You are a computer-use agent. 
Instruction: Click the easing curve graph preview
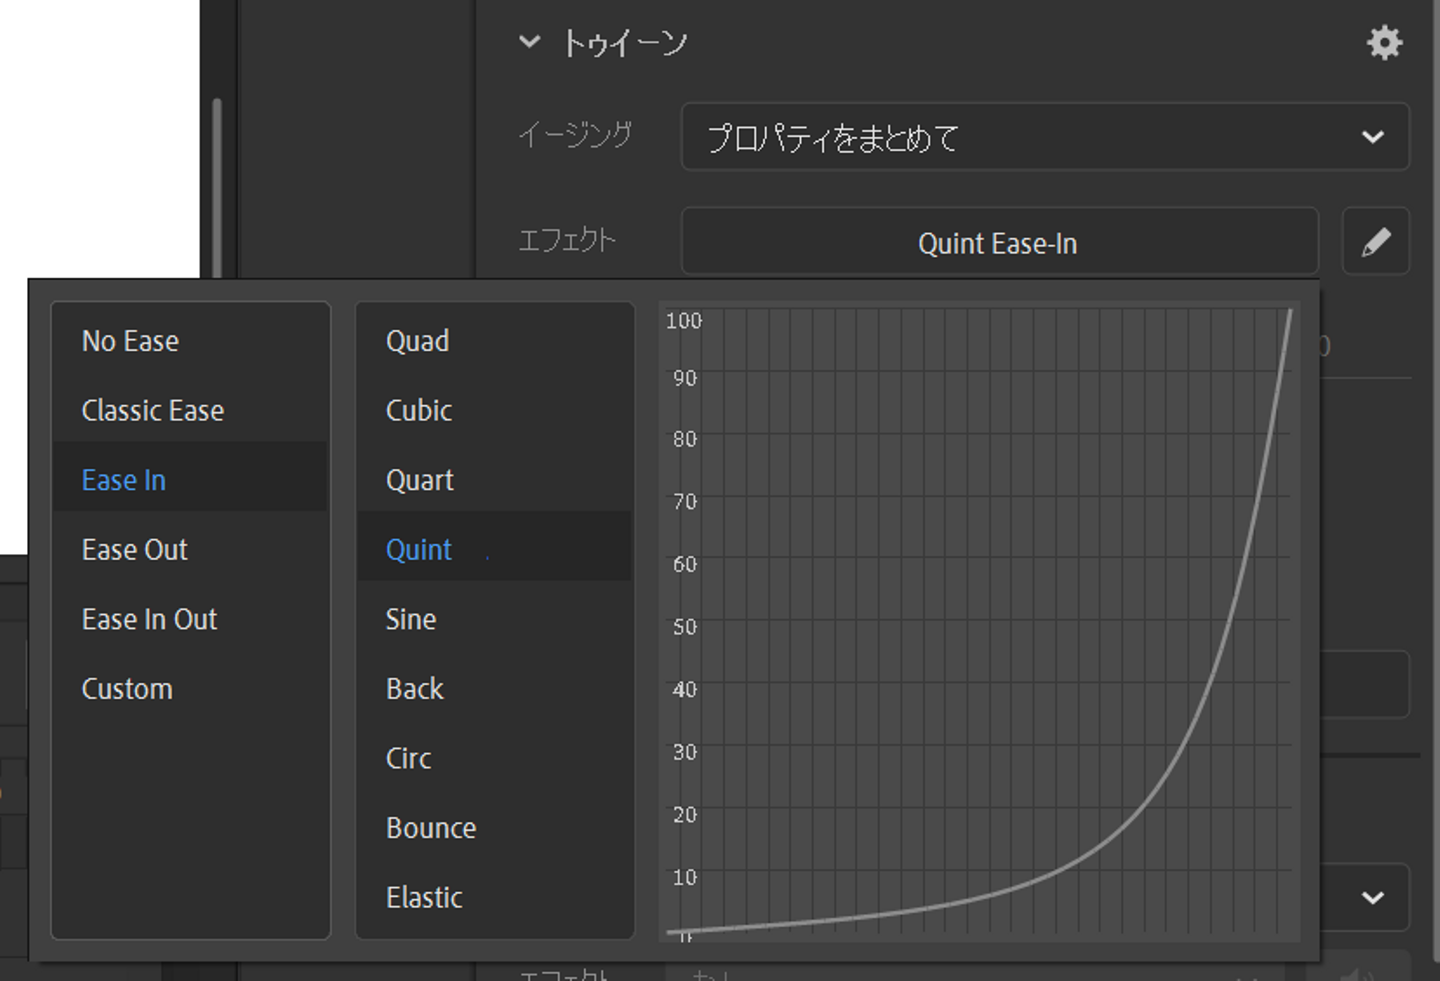tap(980, 622)
